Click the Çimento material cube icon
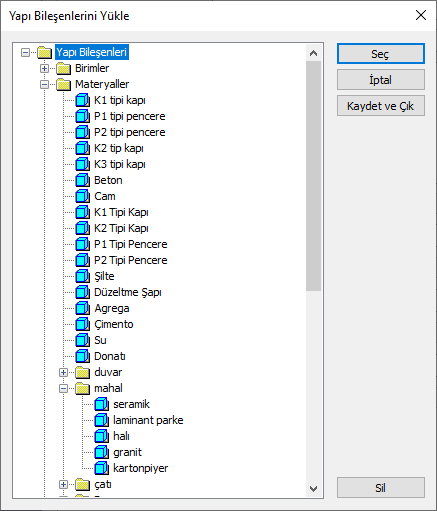 point(82,324)
